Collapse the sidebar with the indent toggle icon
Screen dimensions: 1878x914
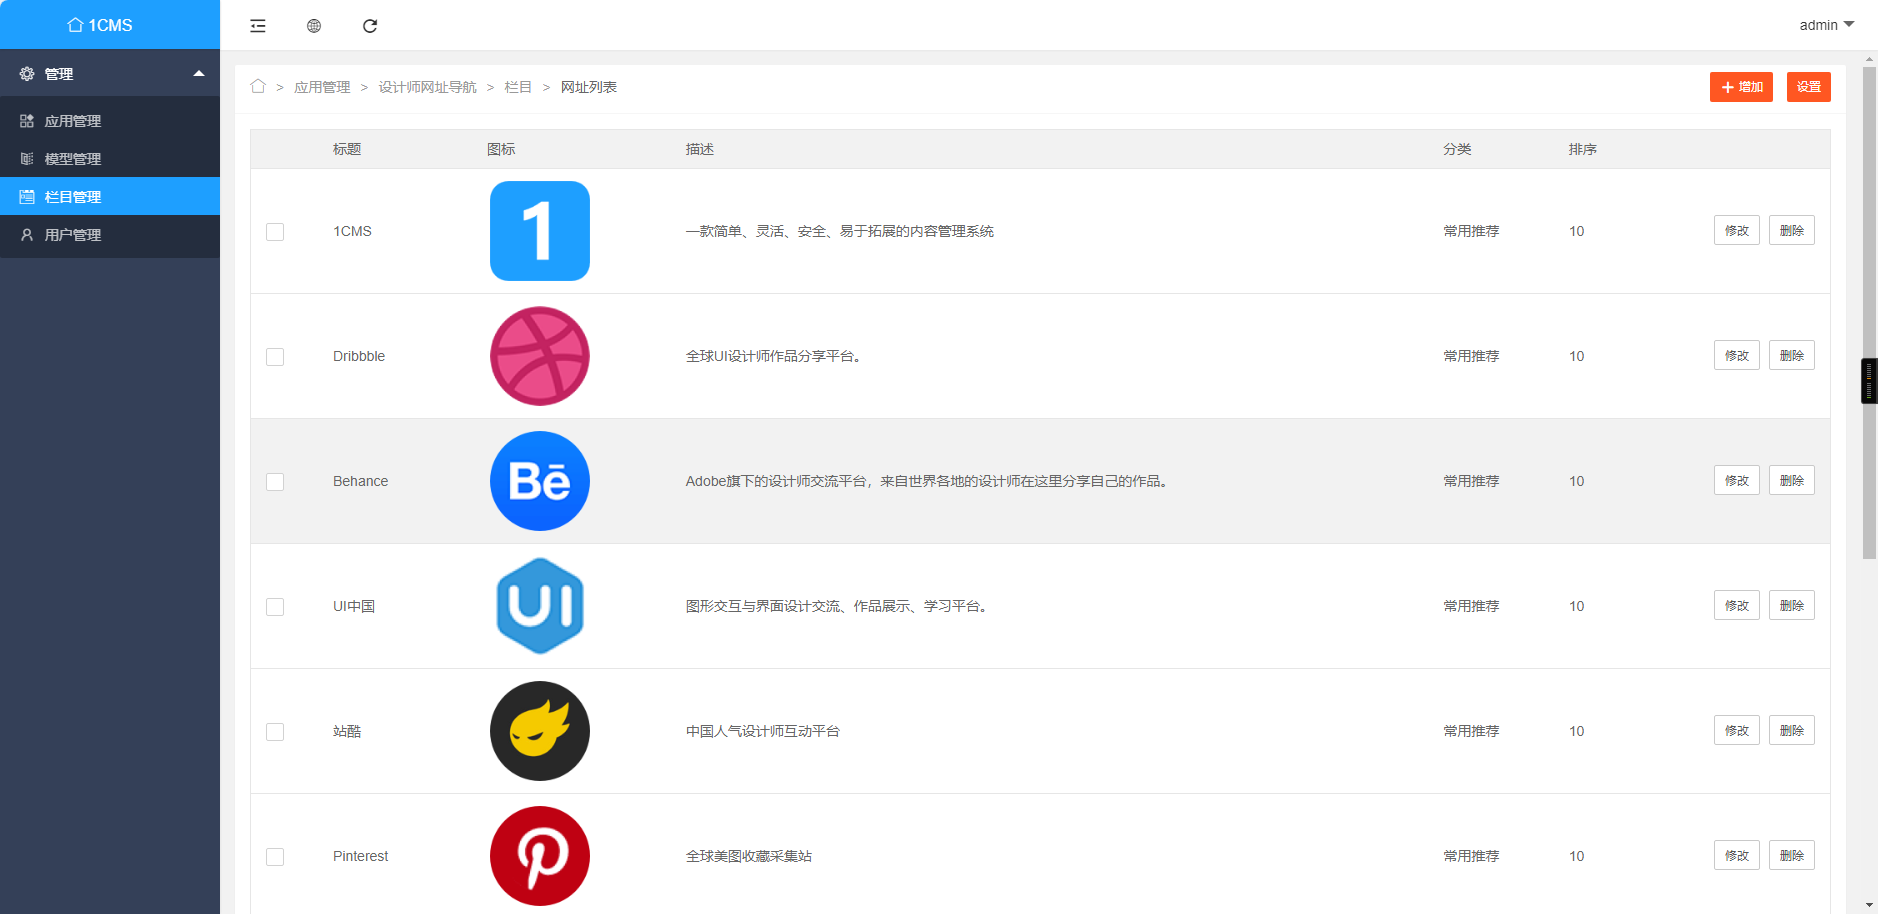(x=257, y=25)
